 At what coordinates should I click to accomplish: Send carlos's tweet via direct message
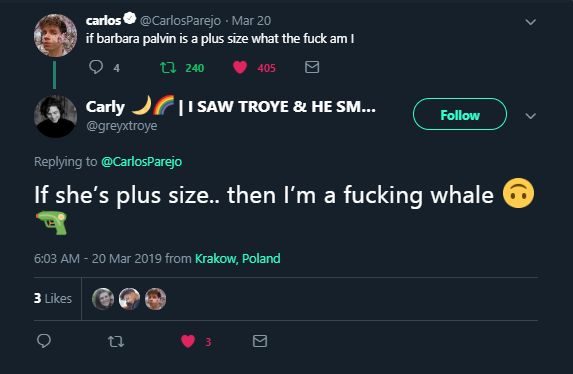coord(312,67)
